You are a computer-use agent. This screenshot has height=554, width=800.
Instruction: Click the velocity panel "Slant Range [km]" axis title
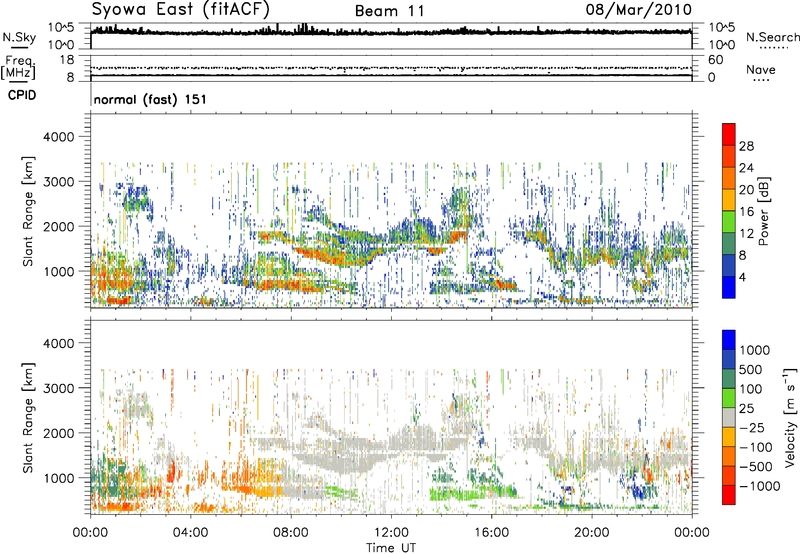(28, 418)
